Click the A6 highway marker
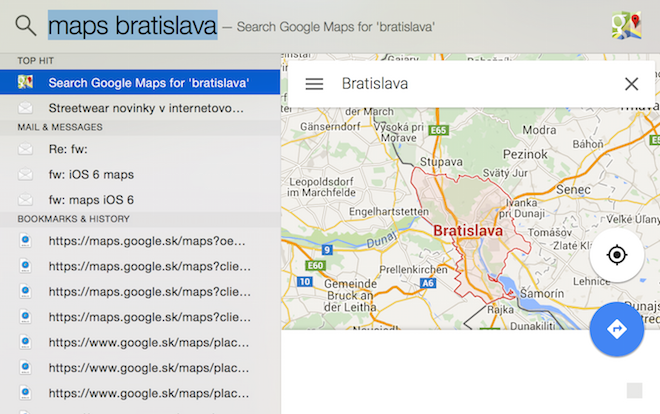 (427, 283)
